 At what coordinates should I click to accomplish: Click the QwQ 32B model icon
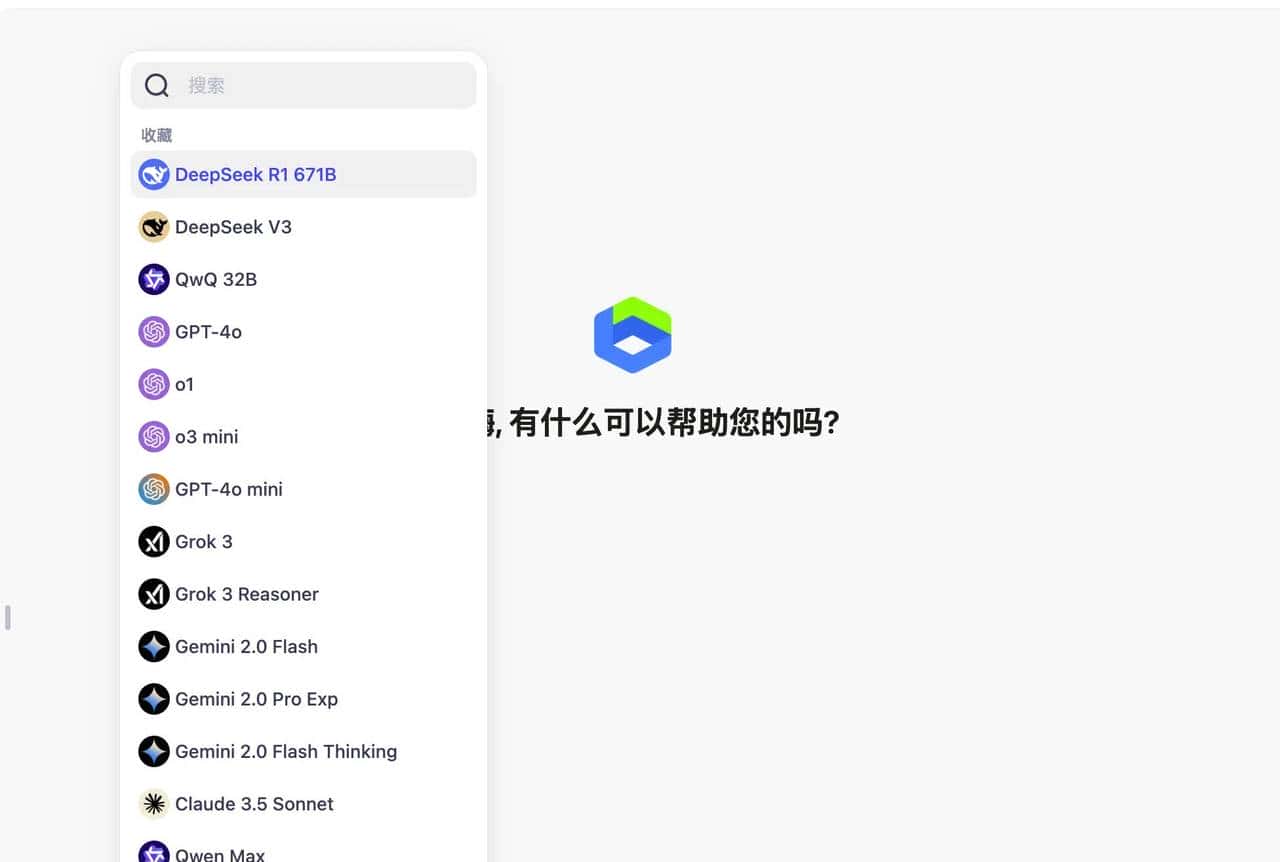(154, 279)
